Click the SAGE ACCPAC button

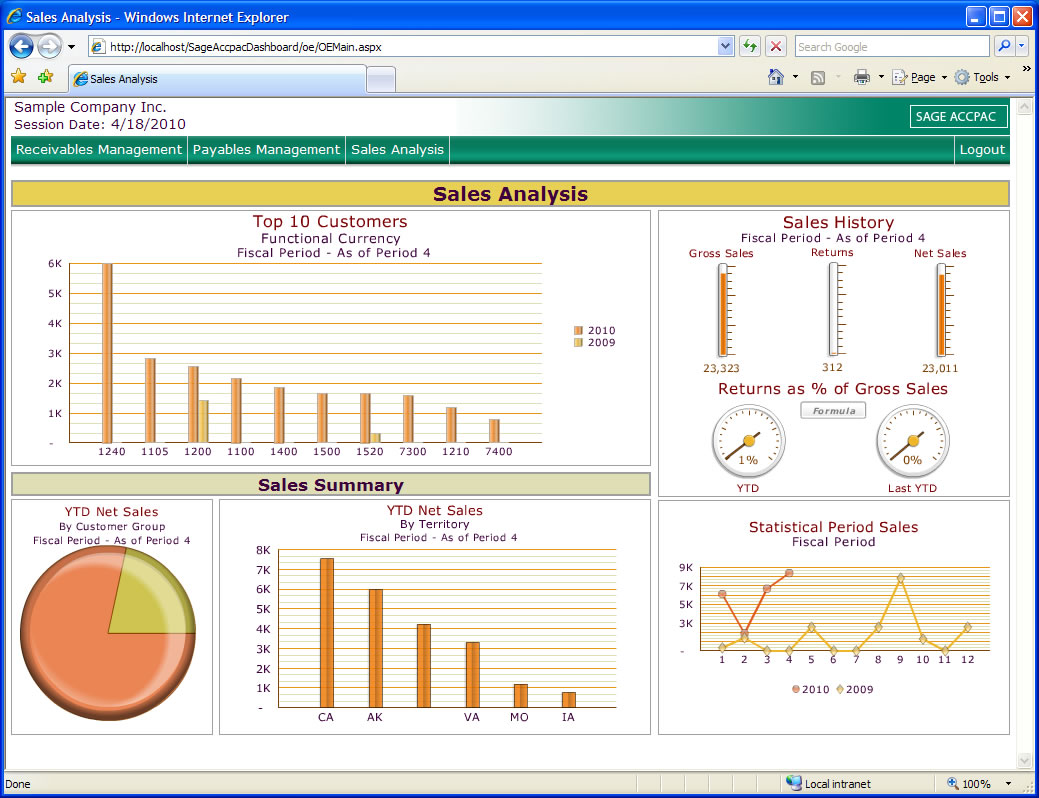click(x=956, y=117)
